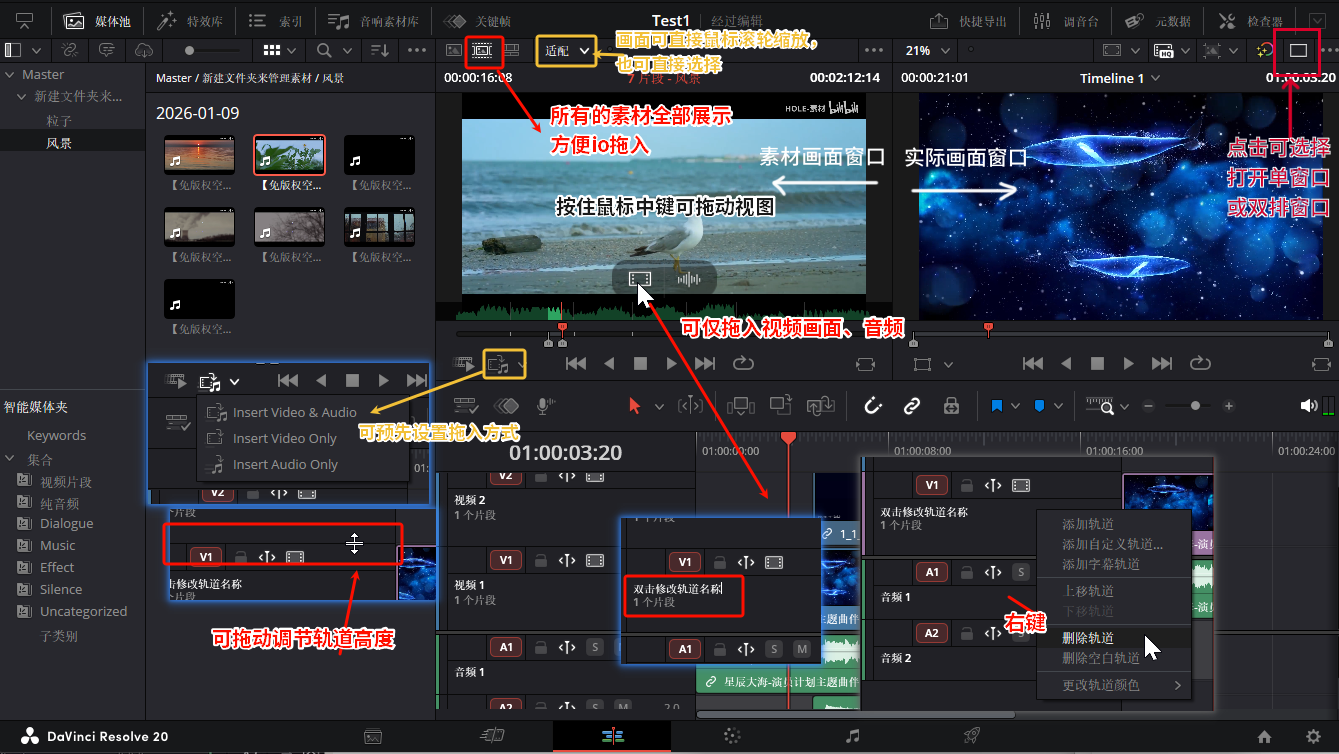Toggle auto select on 视频 1 track
Screen dimensions: 1339x754
pos(566,561)
